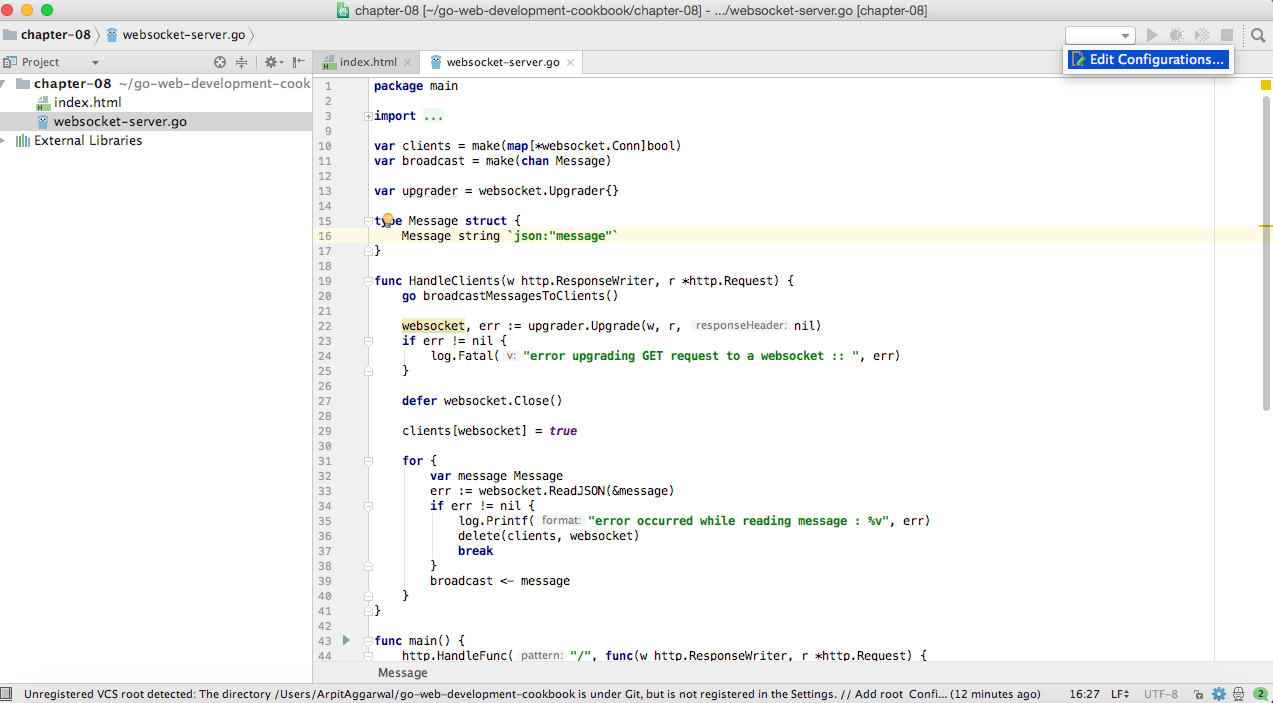Click line number 29 in the gutter

[x=324, y=431]
